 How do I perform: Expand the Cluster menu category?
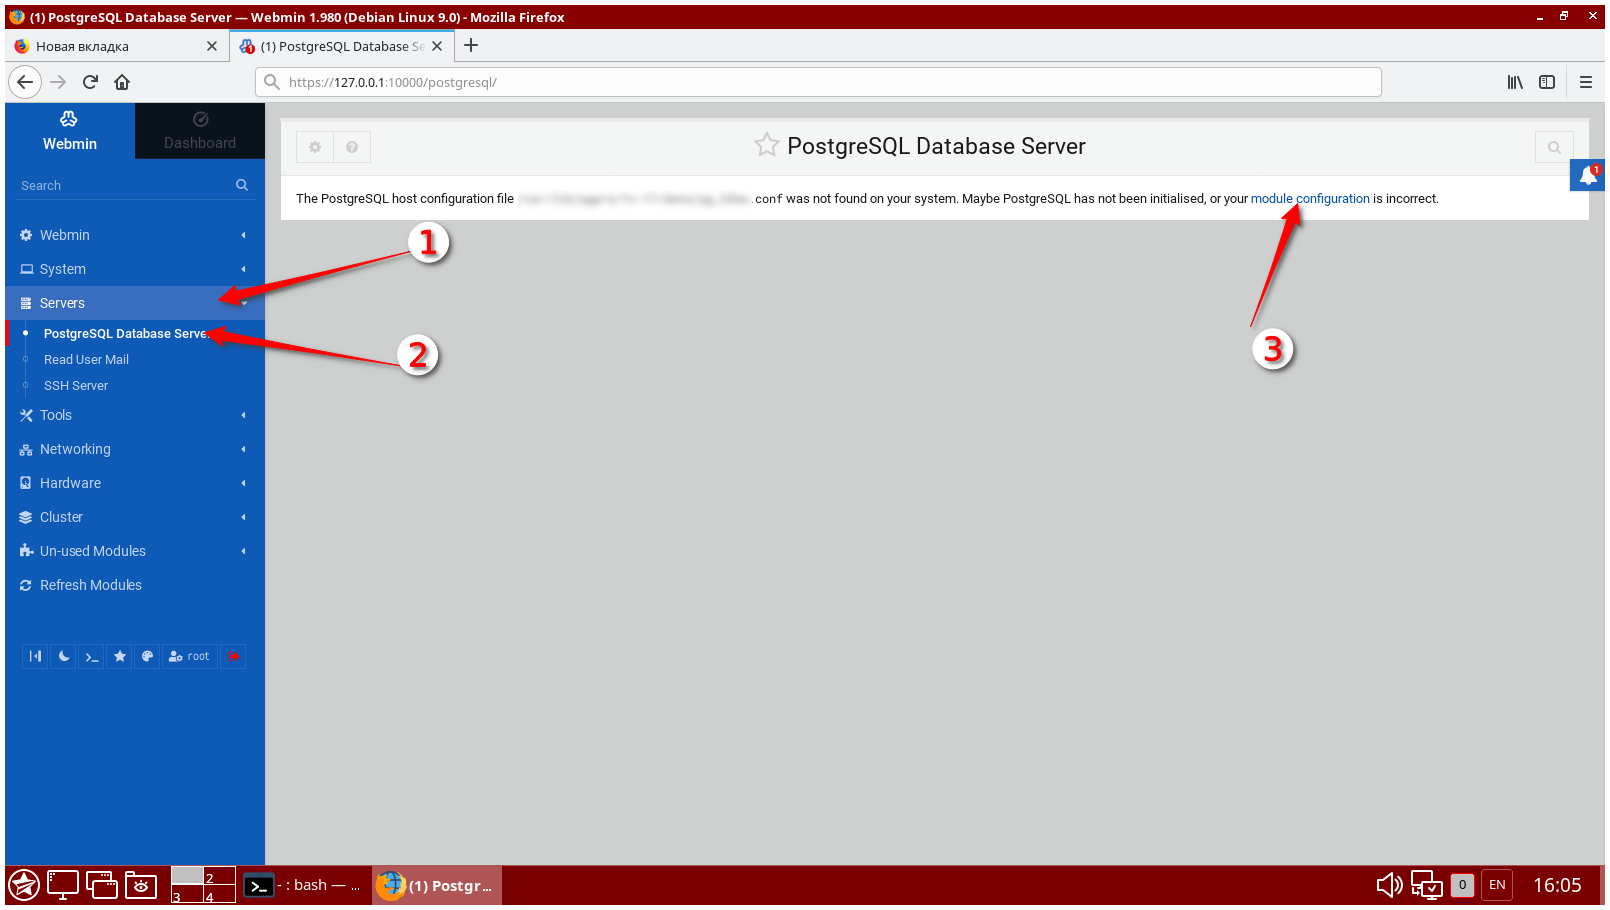[135, 517]
